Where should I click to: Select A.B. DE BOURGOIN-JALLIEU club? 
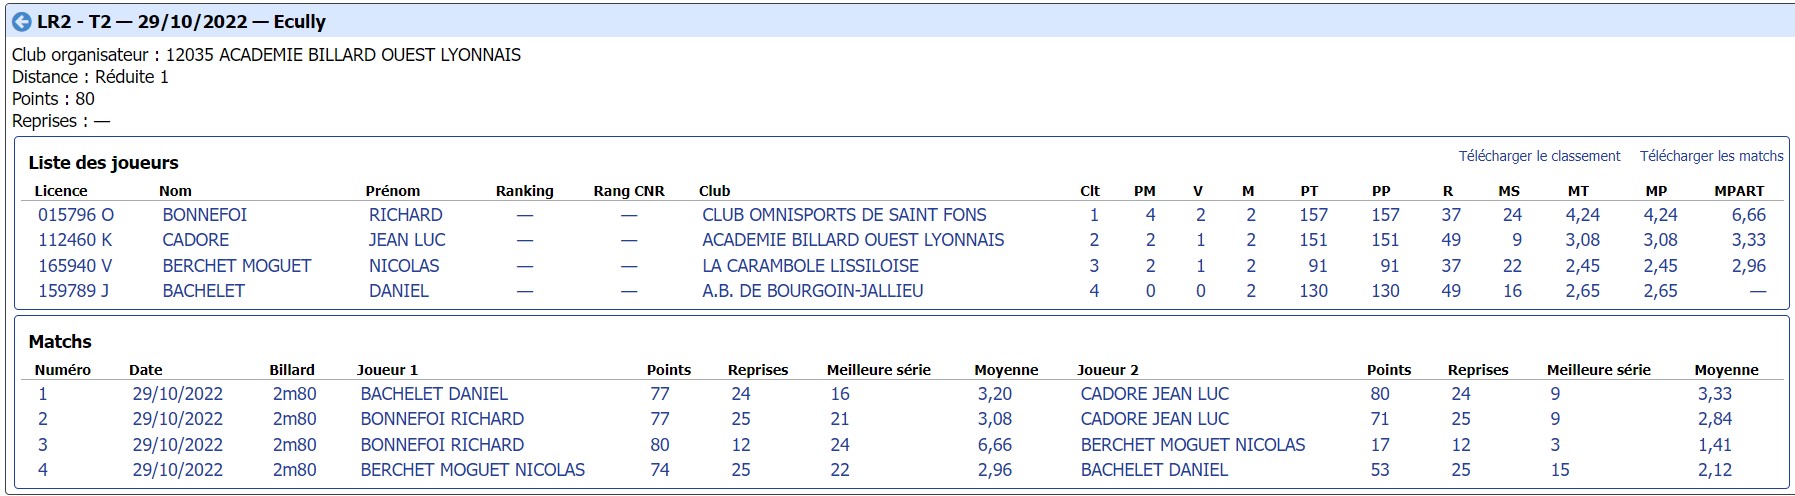click(812, 291)
